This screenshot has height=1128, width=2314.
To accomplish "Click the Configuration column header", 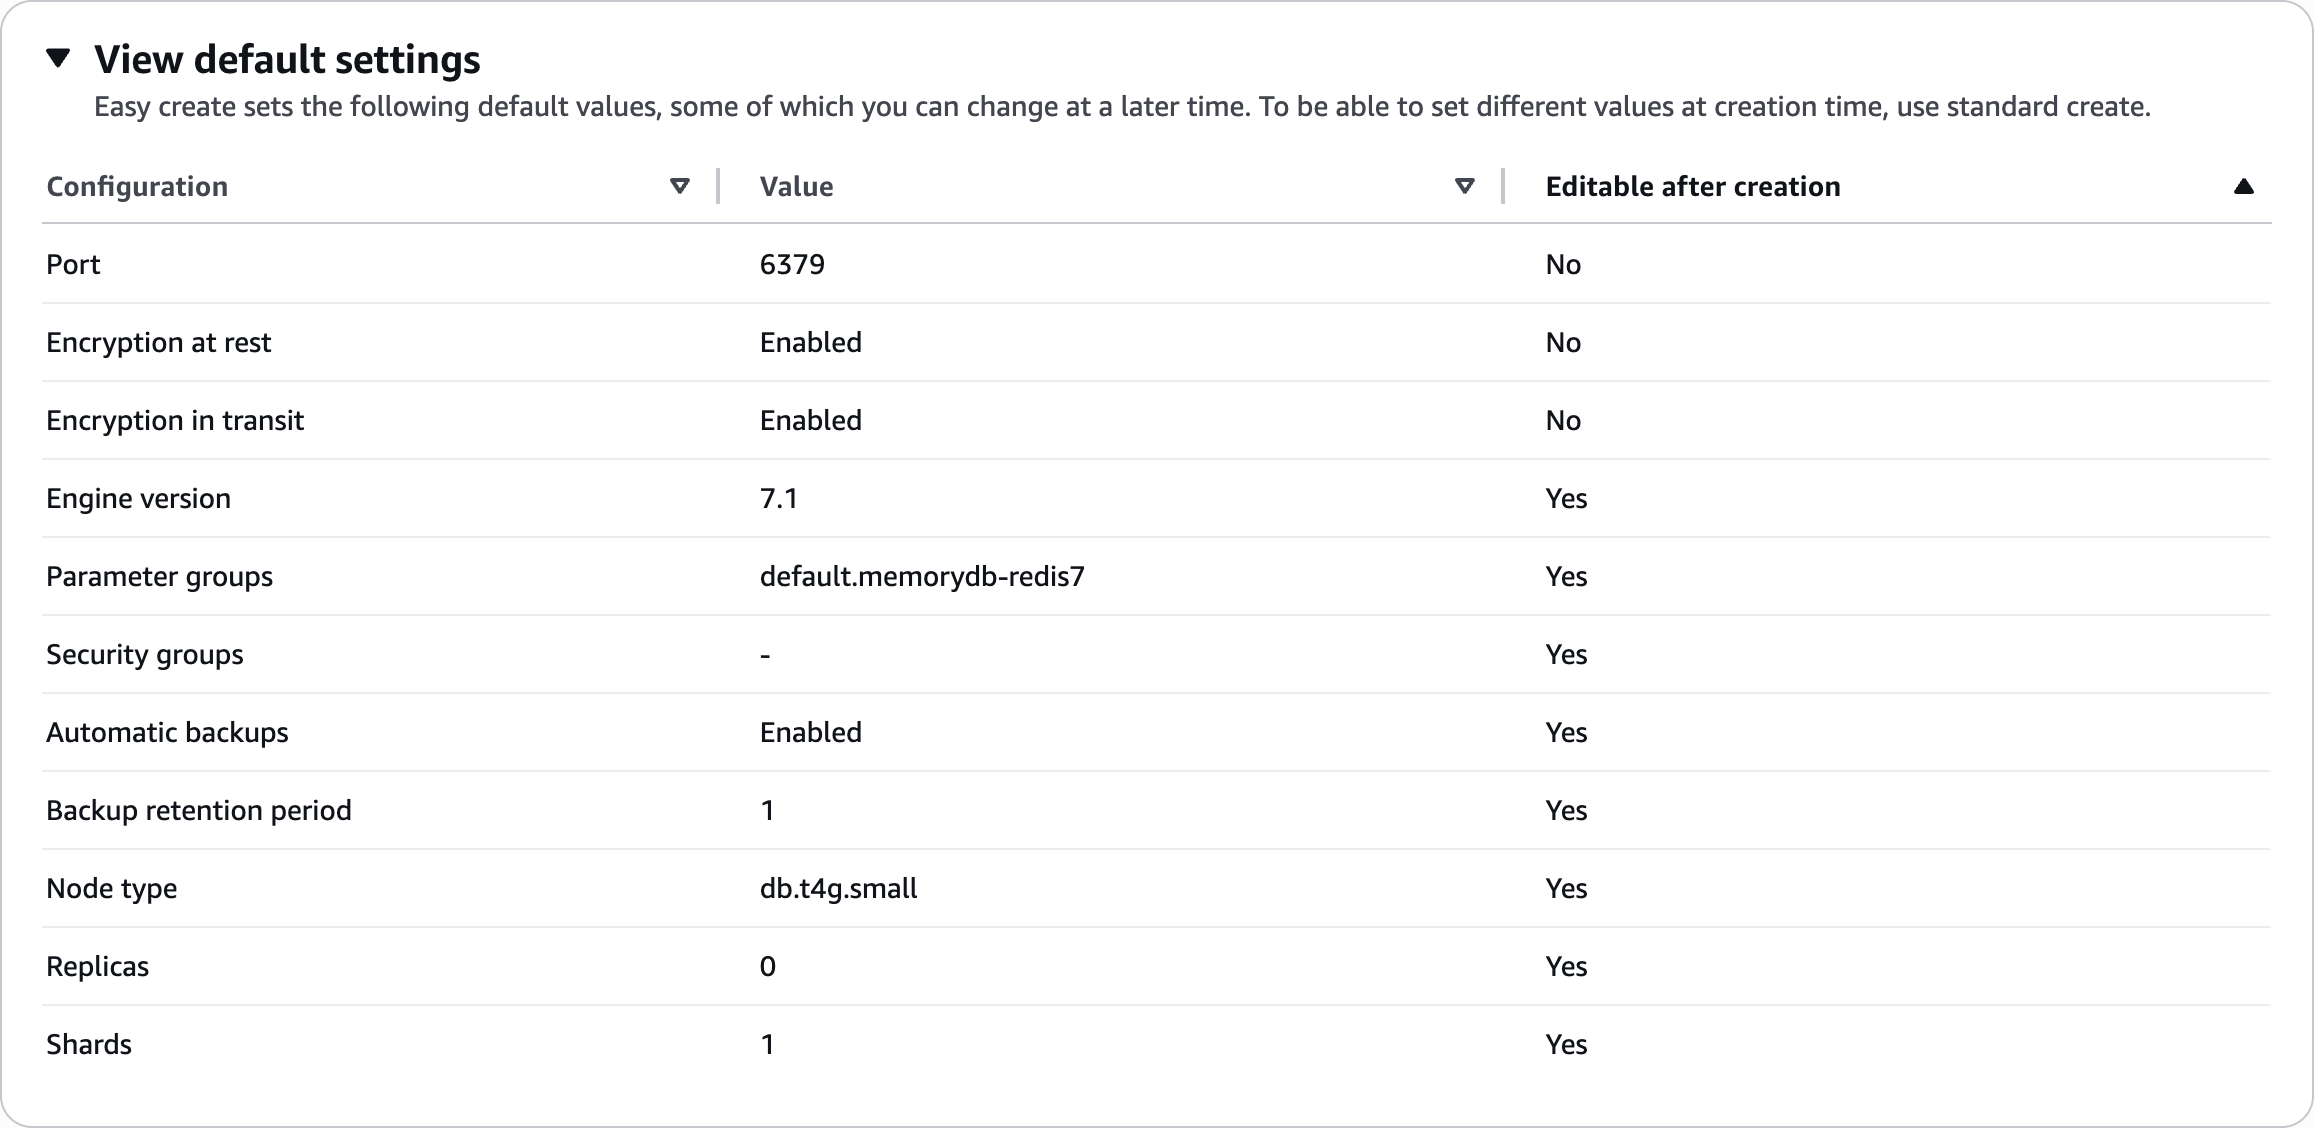I will (x=138, y=186).
